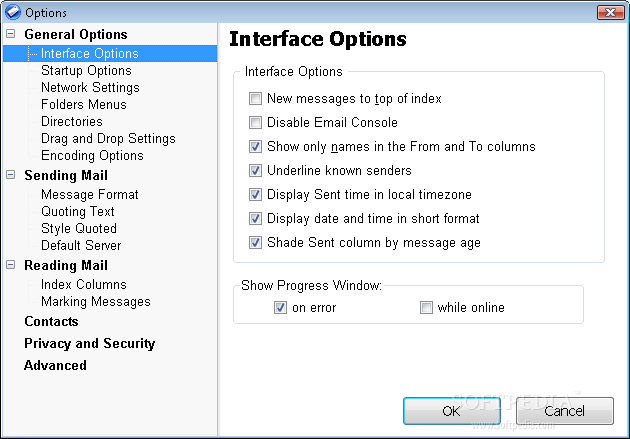The height and width of the screenshot is (439, 630).
Task: Open the Advanced category
Action: coord(55,365)
